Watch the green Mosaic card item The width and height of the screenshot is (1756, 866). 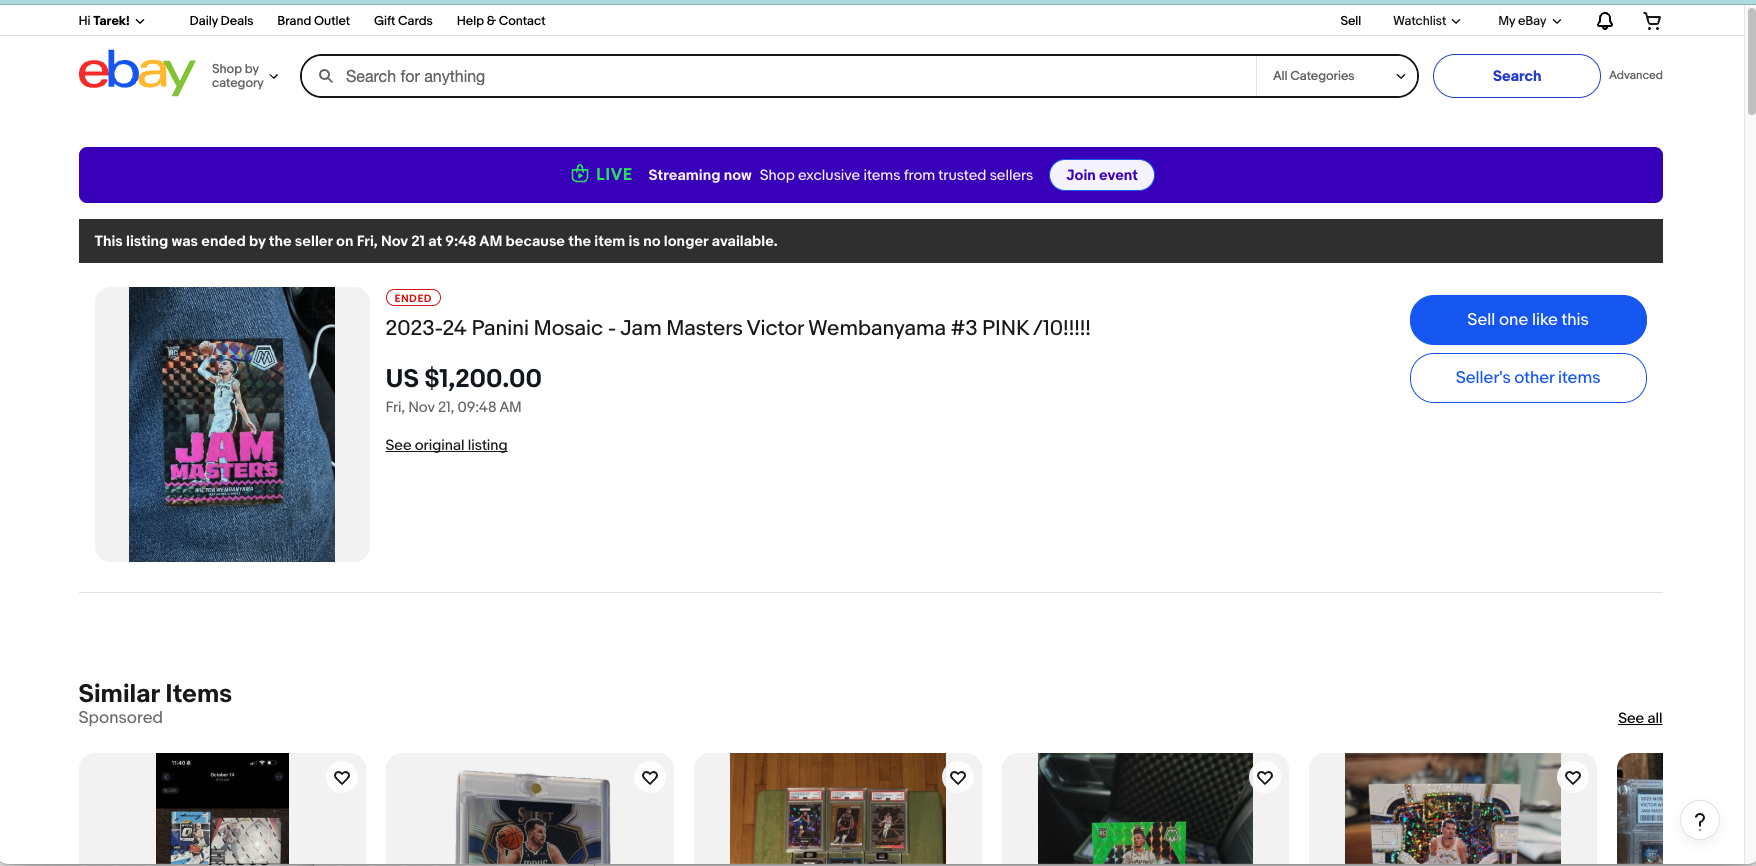click(x=1265, y=777)
